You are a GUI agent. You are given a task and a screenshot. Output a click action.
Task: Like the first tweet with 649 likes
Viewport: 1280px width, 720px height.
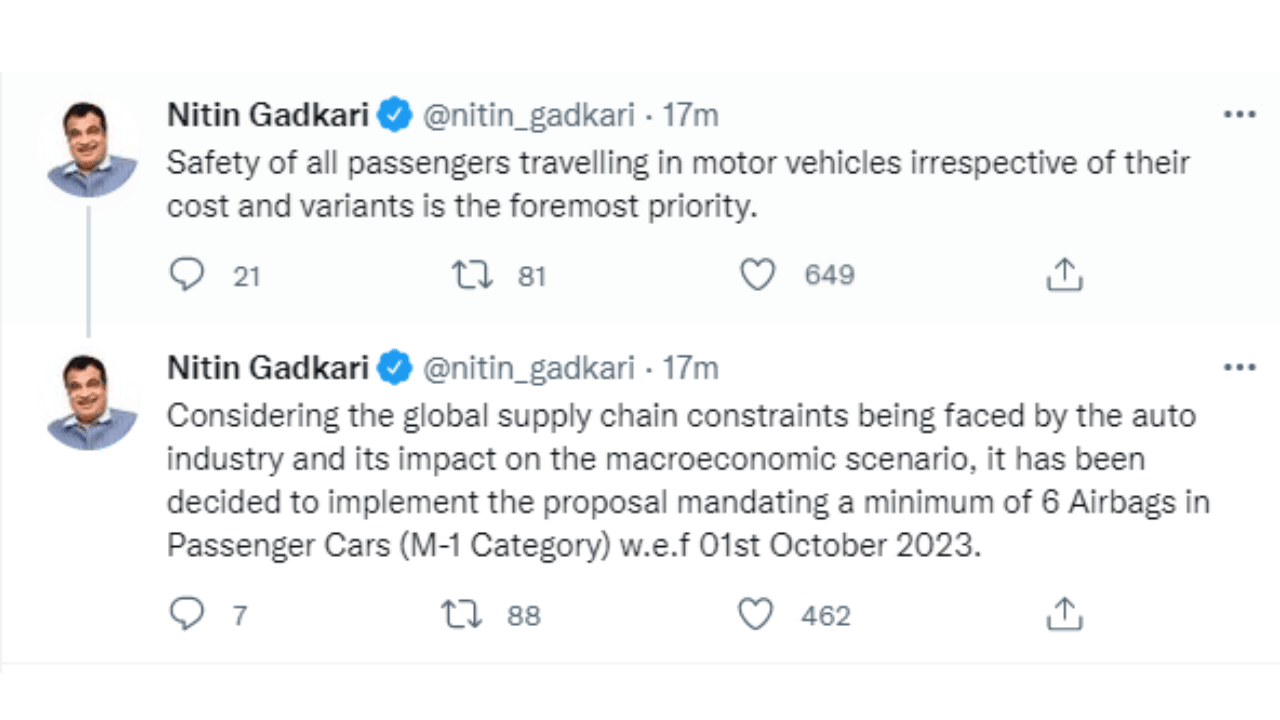tap(757, 275)
